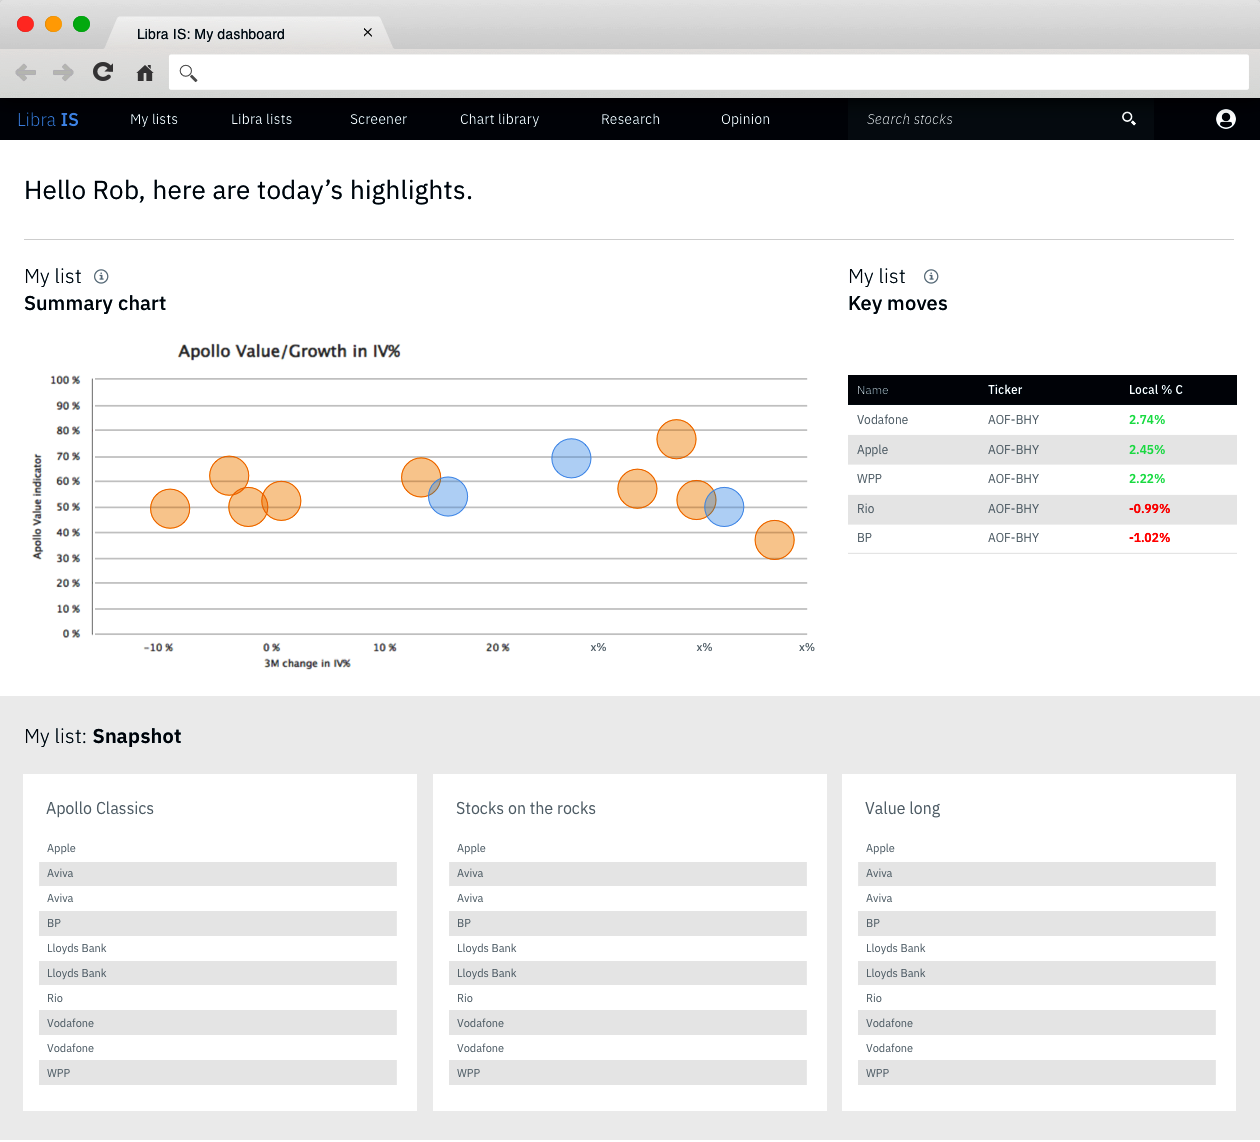Image resolution: width=1260 pixels, height=1142 pixels.
Task: Select the Rio row in Key moves
Action: [1042, 509]
